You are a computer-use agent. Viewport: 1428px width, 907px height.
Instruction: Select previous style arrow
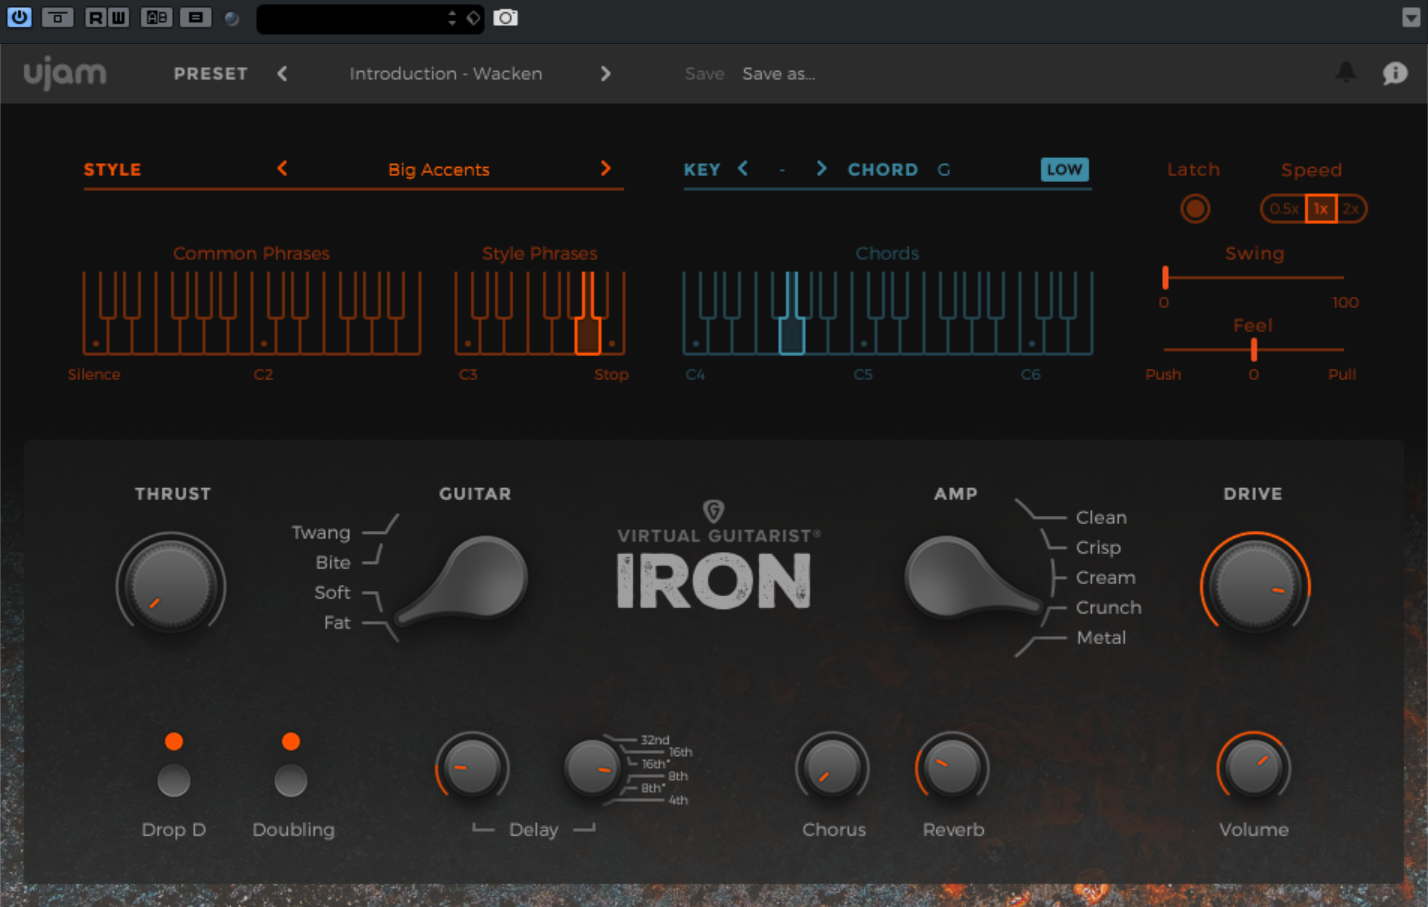pos(282,168)
